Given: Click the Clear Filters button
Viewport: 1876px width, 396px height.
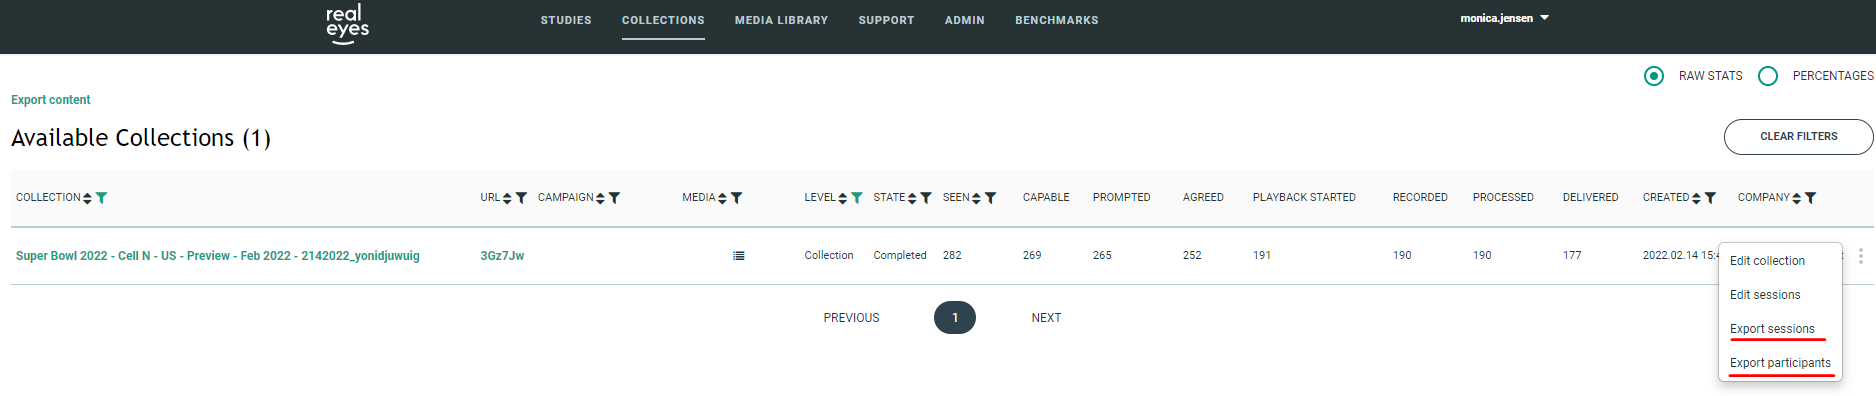Looking at the screenshot, I should [x=1798, y=137].
